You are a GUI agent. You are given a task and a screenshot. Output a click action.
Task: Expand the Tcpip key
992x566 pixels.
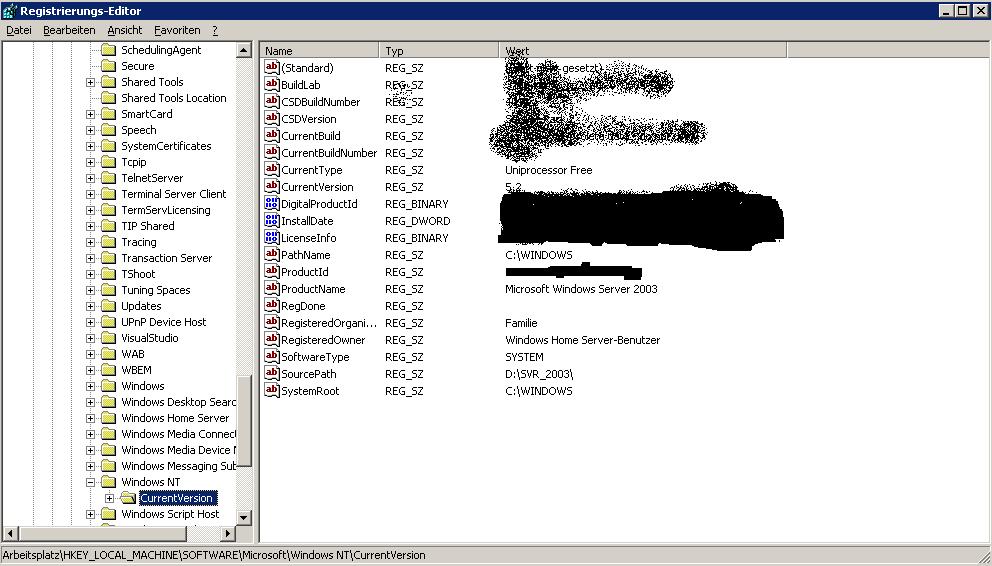pyautogui.click(x=90, y=163)
